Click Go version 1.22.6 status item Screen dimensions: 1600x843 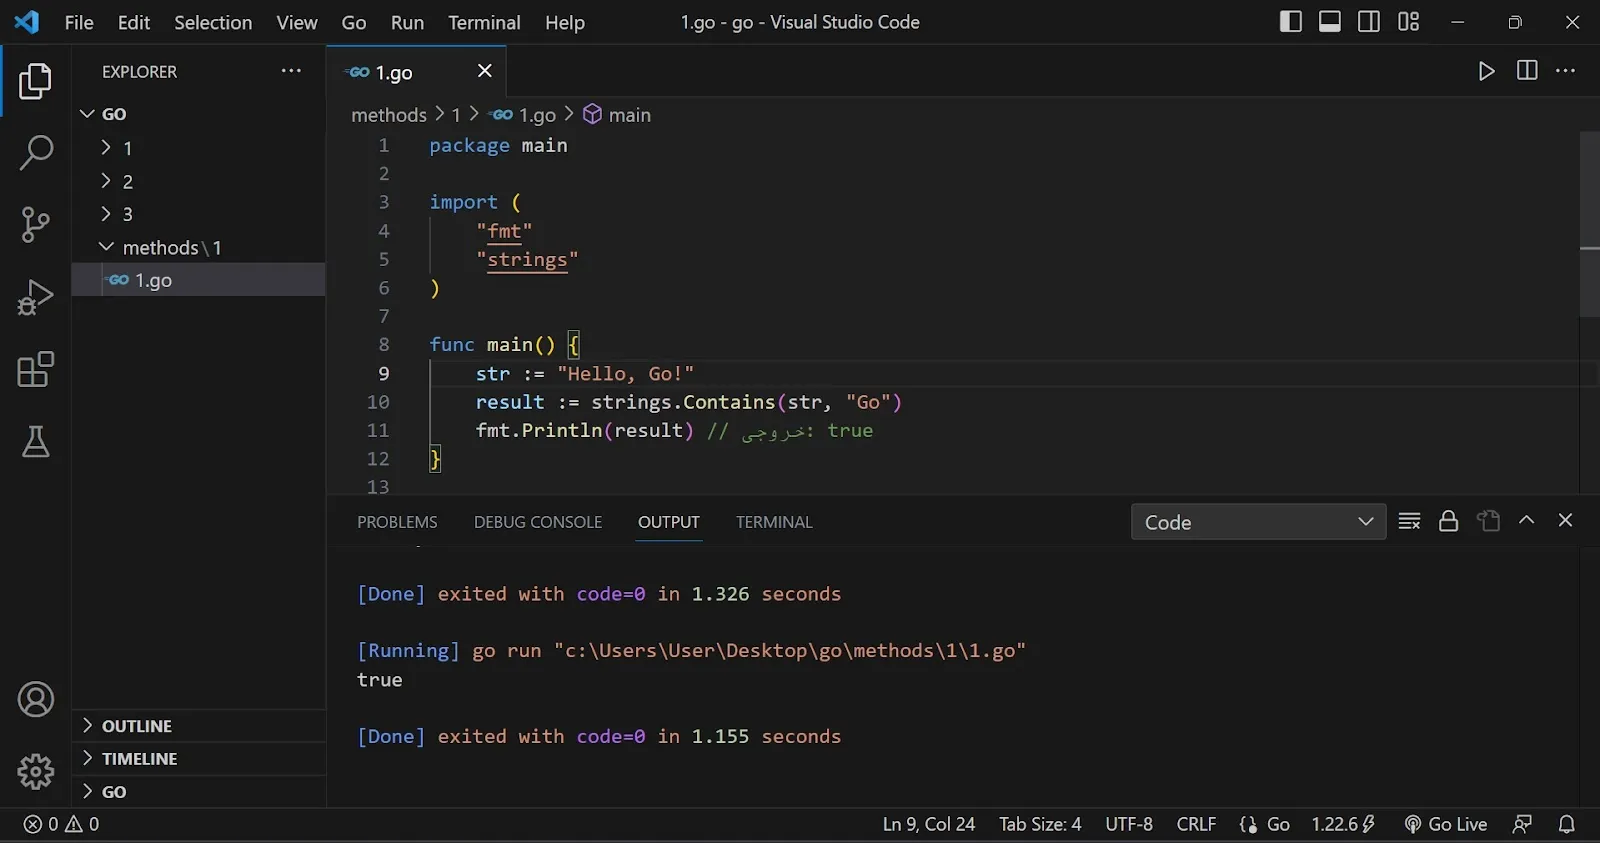[x=1344, y=824]
